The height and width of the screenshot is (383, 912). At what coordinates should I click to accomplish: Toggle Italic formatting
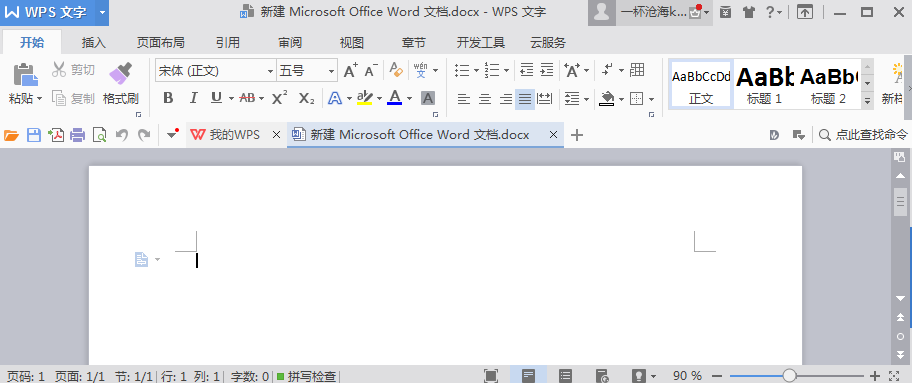point(194,98)
